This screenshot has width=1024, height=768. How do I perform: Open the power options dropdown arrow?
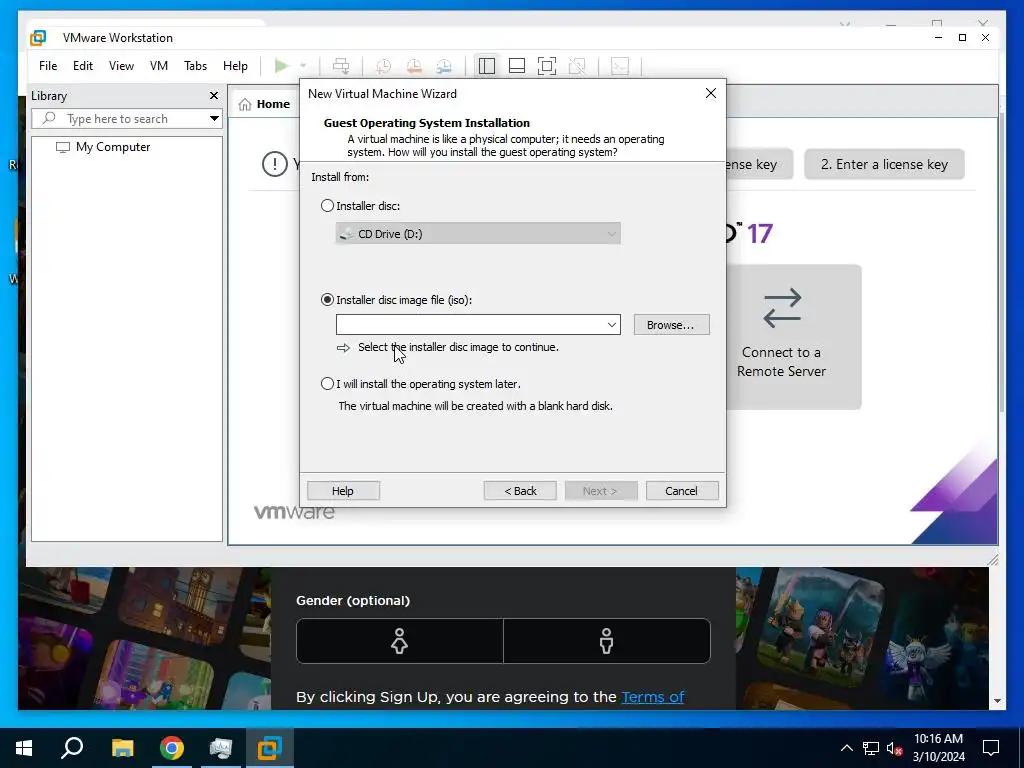tap(303, 66)
